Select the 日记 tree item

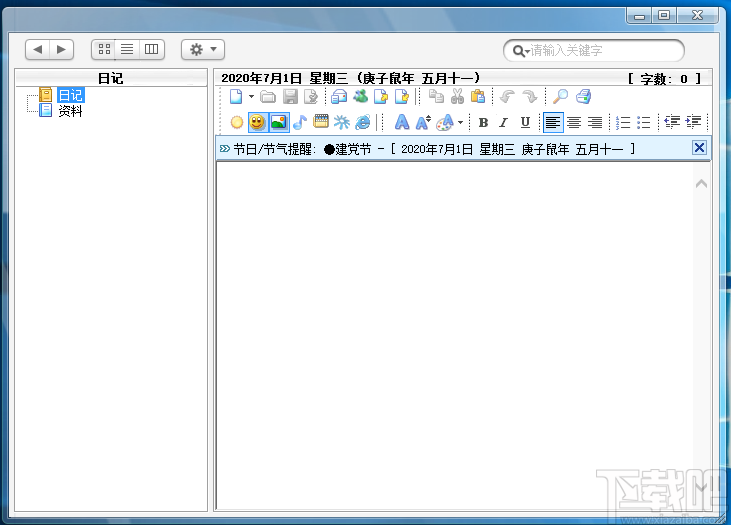tap(70, 95)
